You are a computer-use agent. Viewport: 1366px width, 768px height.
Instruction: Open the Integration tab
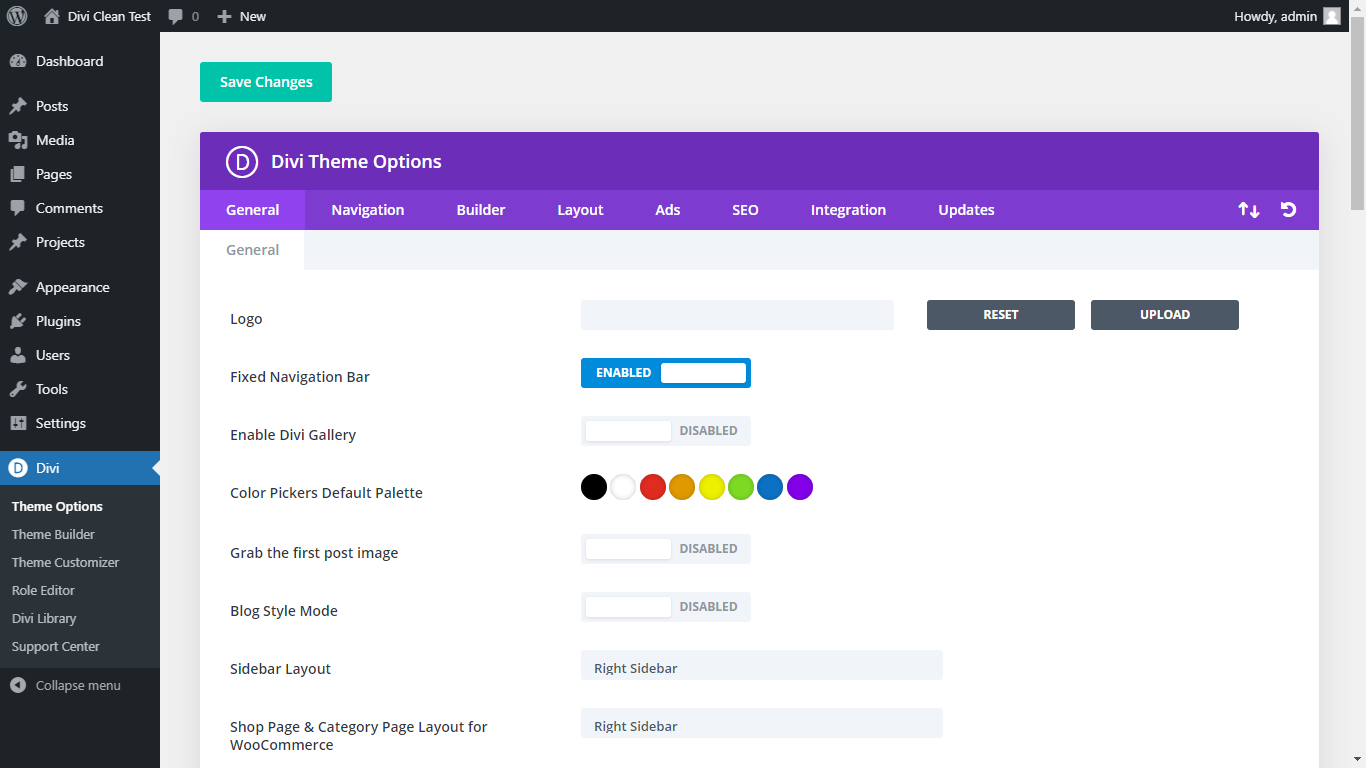tap(848, 210)
